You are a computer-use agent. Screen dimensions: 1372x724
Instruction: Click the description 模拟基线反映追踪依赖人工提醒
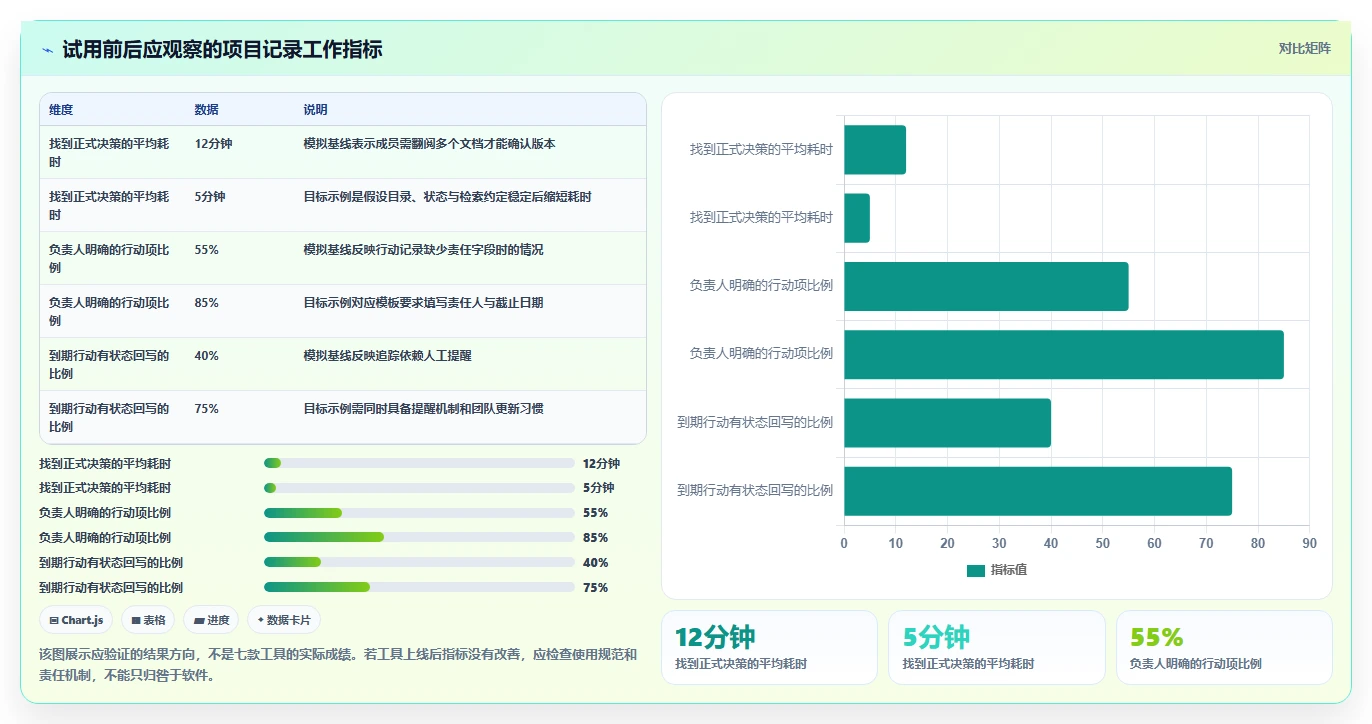pyautogui.click(x=387, y=356)
